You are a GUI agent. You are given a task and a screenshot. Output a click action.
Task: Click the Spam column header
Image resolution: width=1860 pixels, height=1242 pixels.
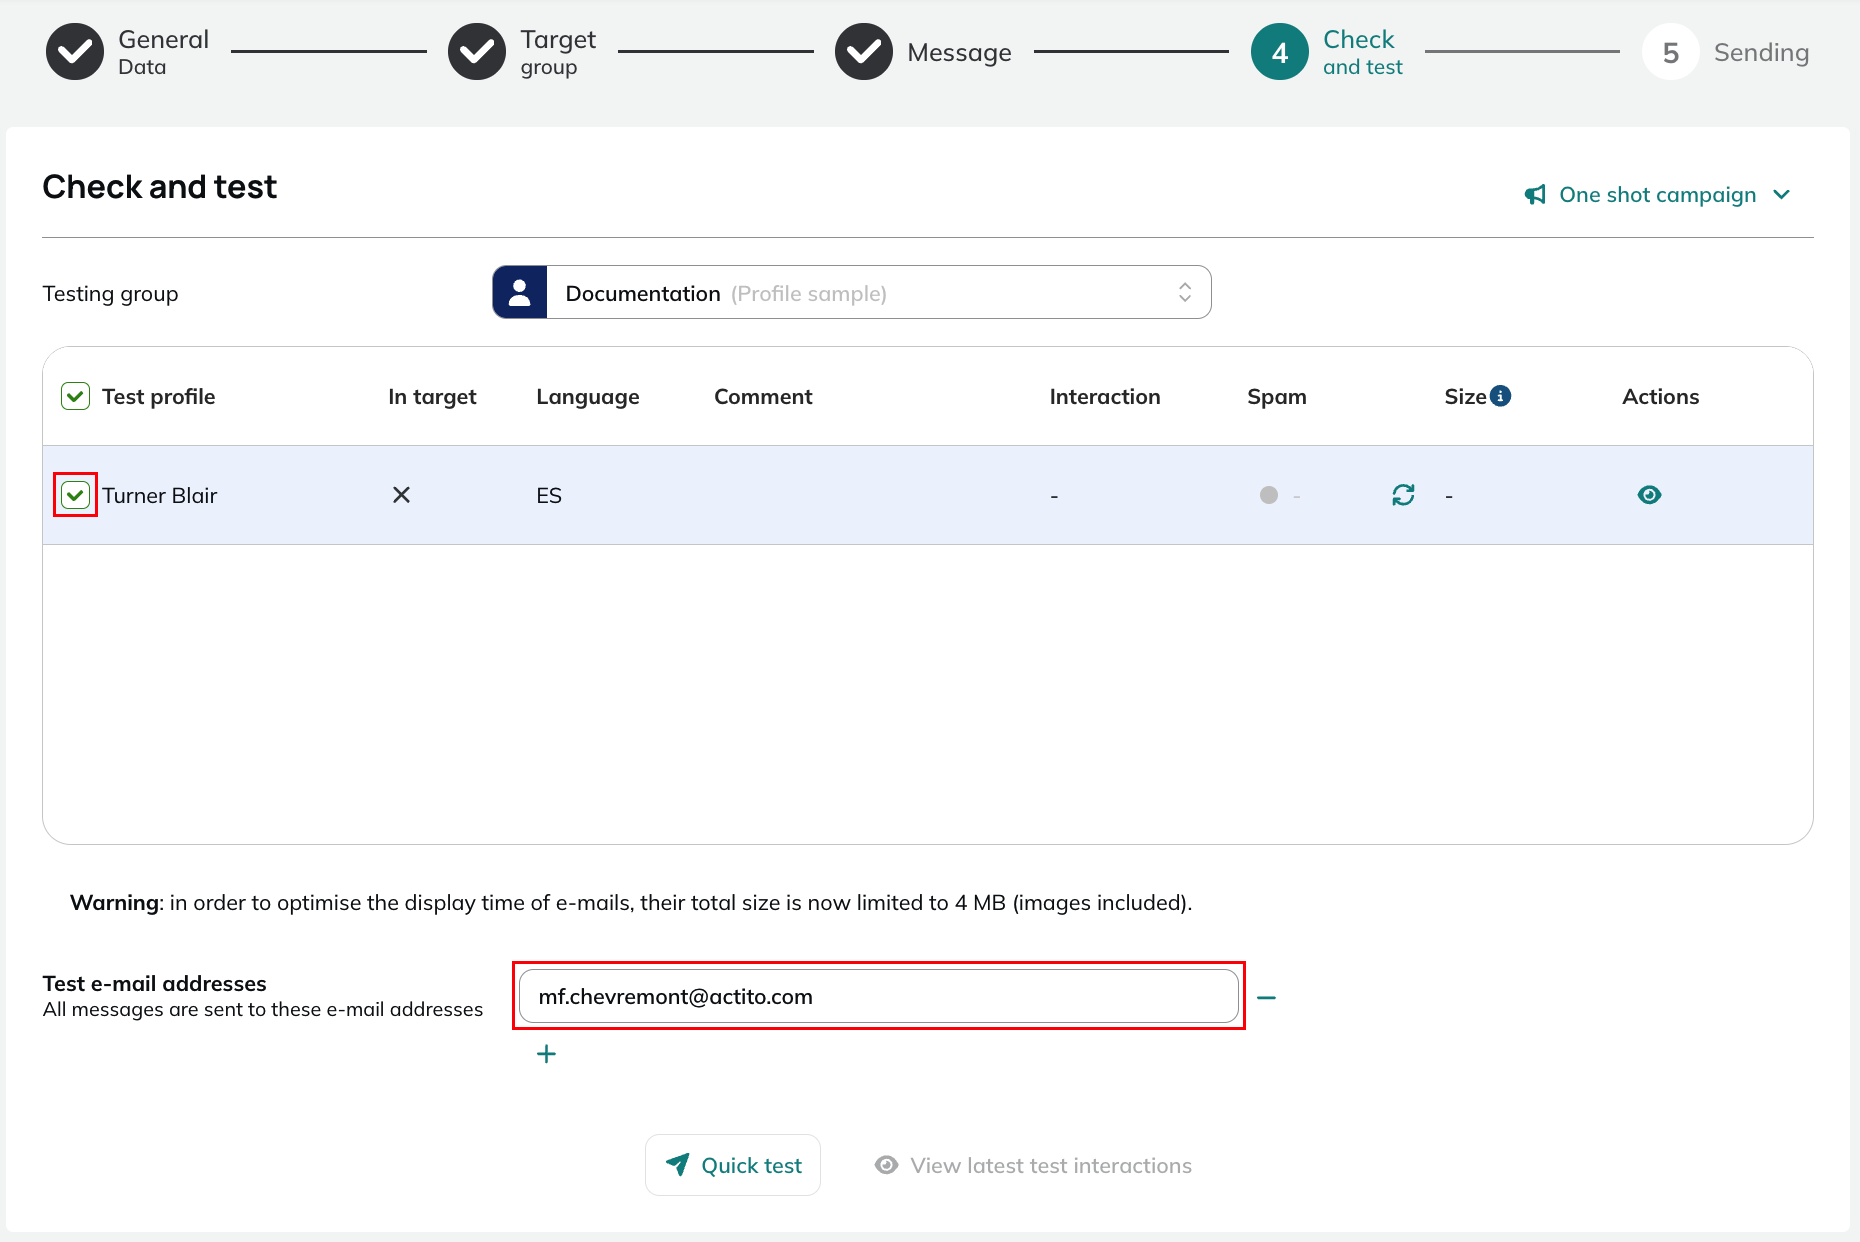1277,397
